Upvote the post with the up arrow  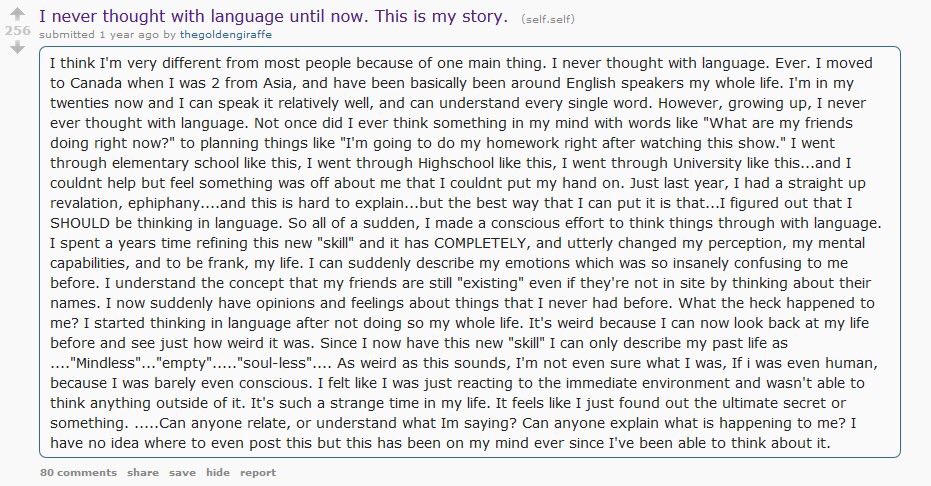click(x=17, y=15)
